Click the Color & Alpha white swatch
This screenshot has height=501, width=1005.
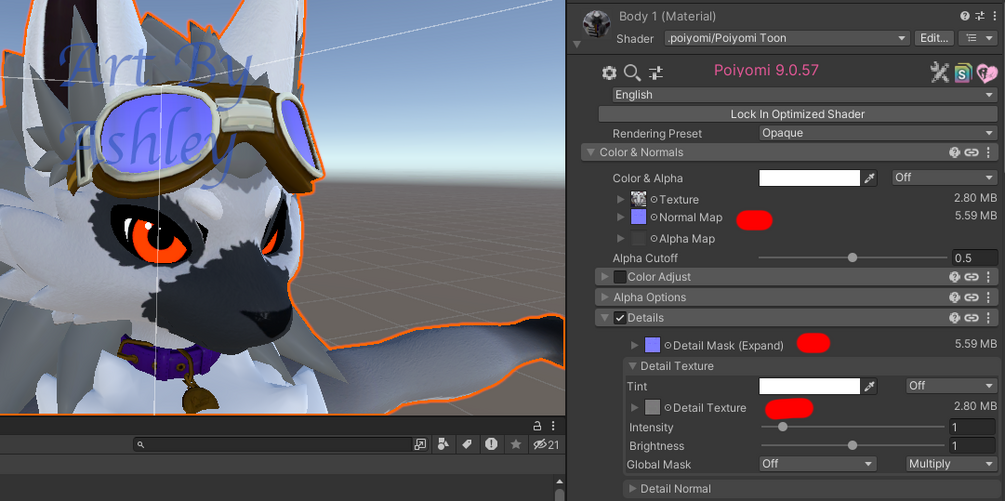point(810,177)
